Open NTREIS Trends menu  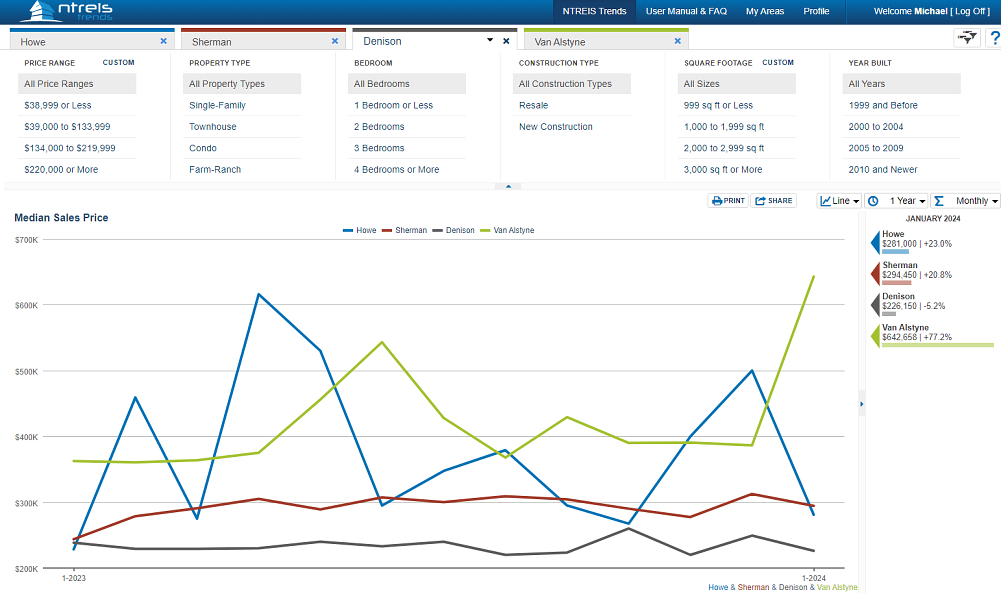(x=594, y=11)
